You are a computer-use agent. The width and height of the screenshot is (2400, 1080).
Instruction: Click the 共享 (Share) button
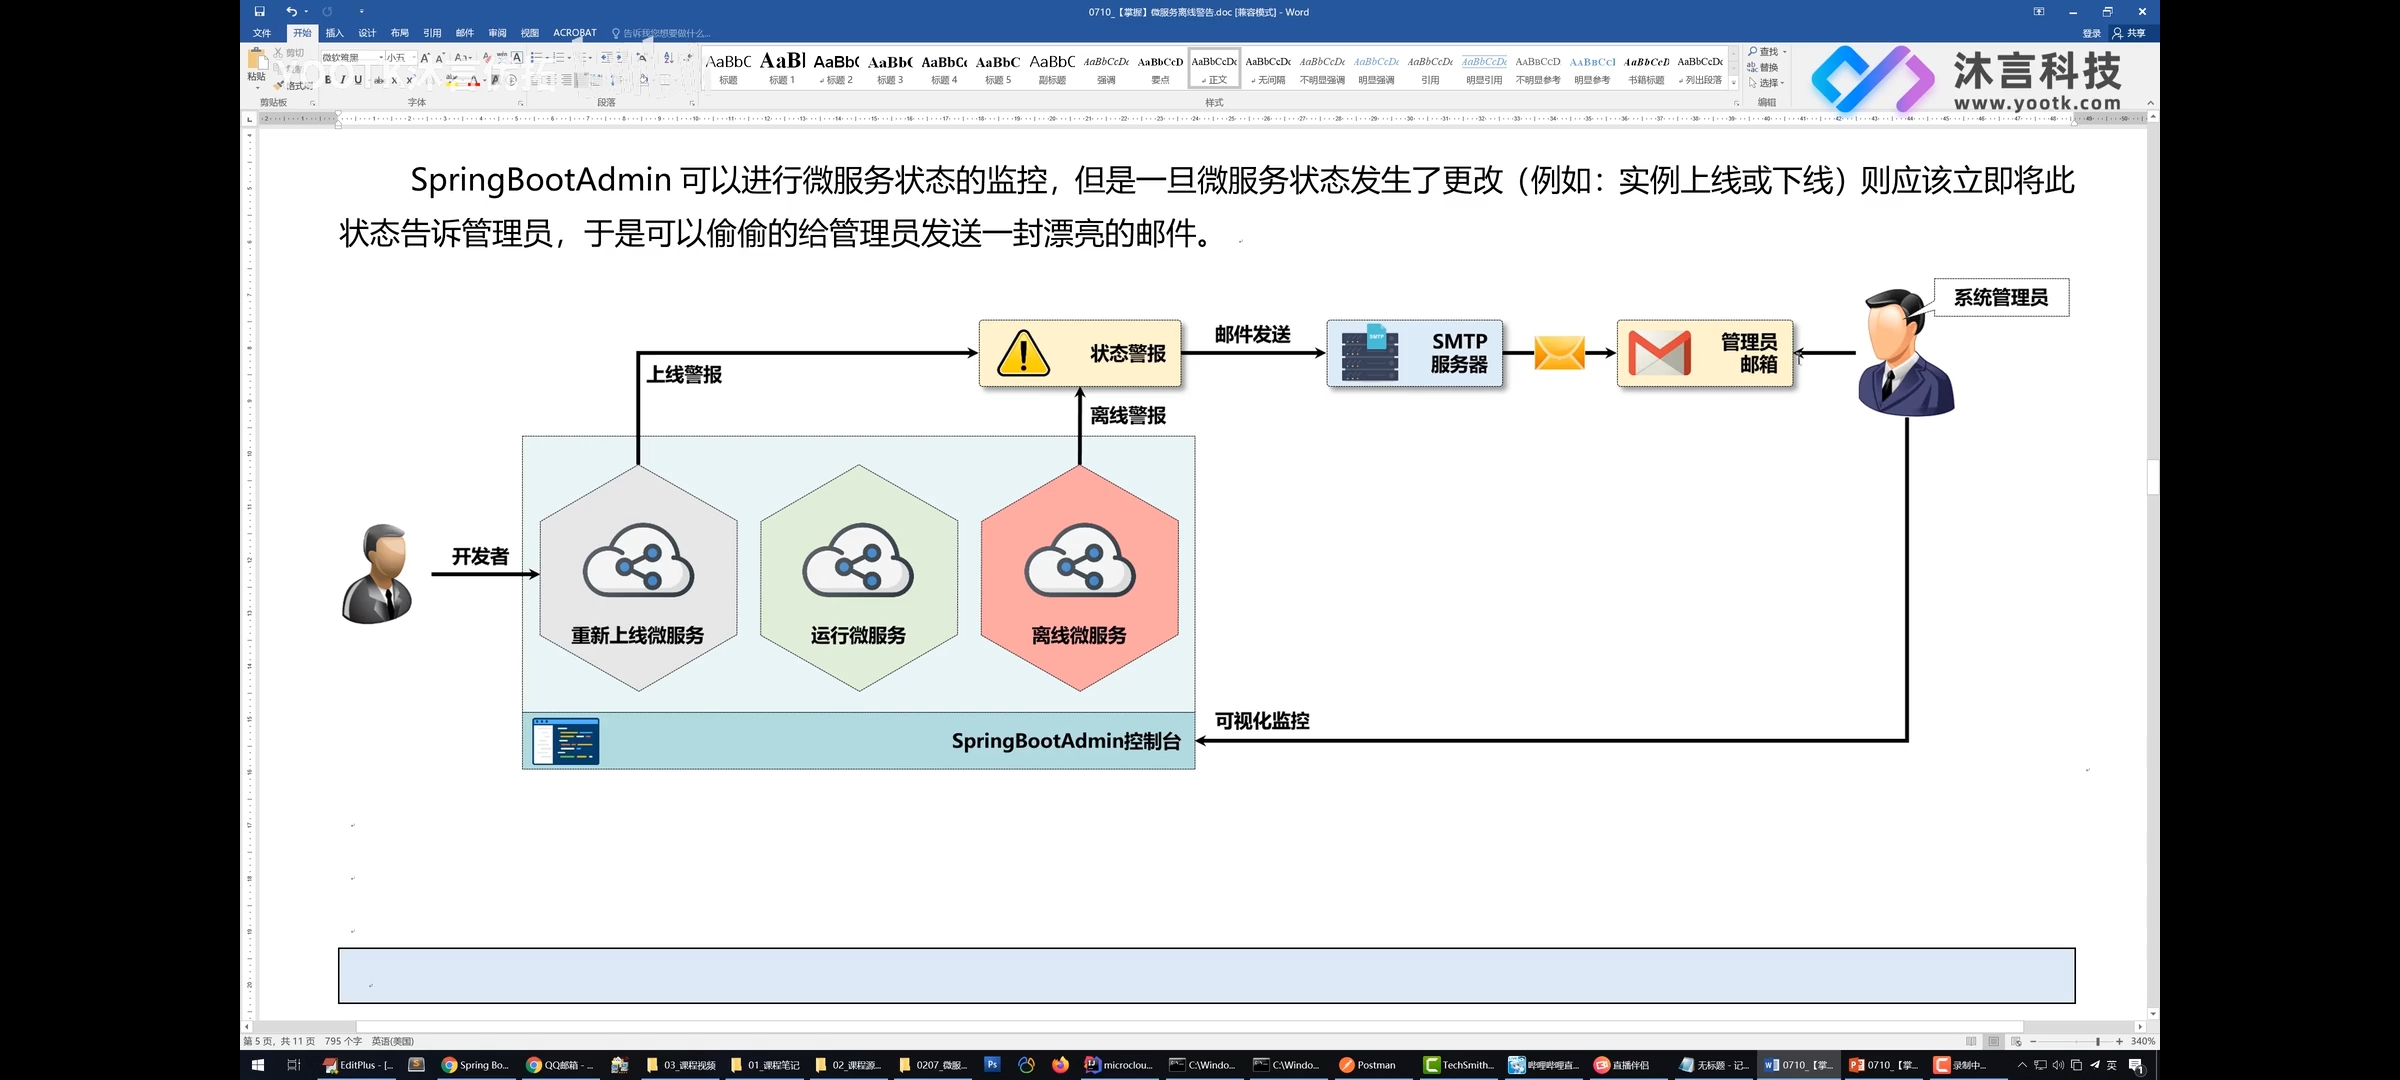(x=2129, y=33)
